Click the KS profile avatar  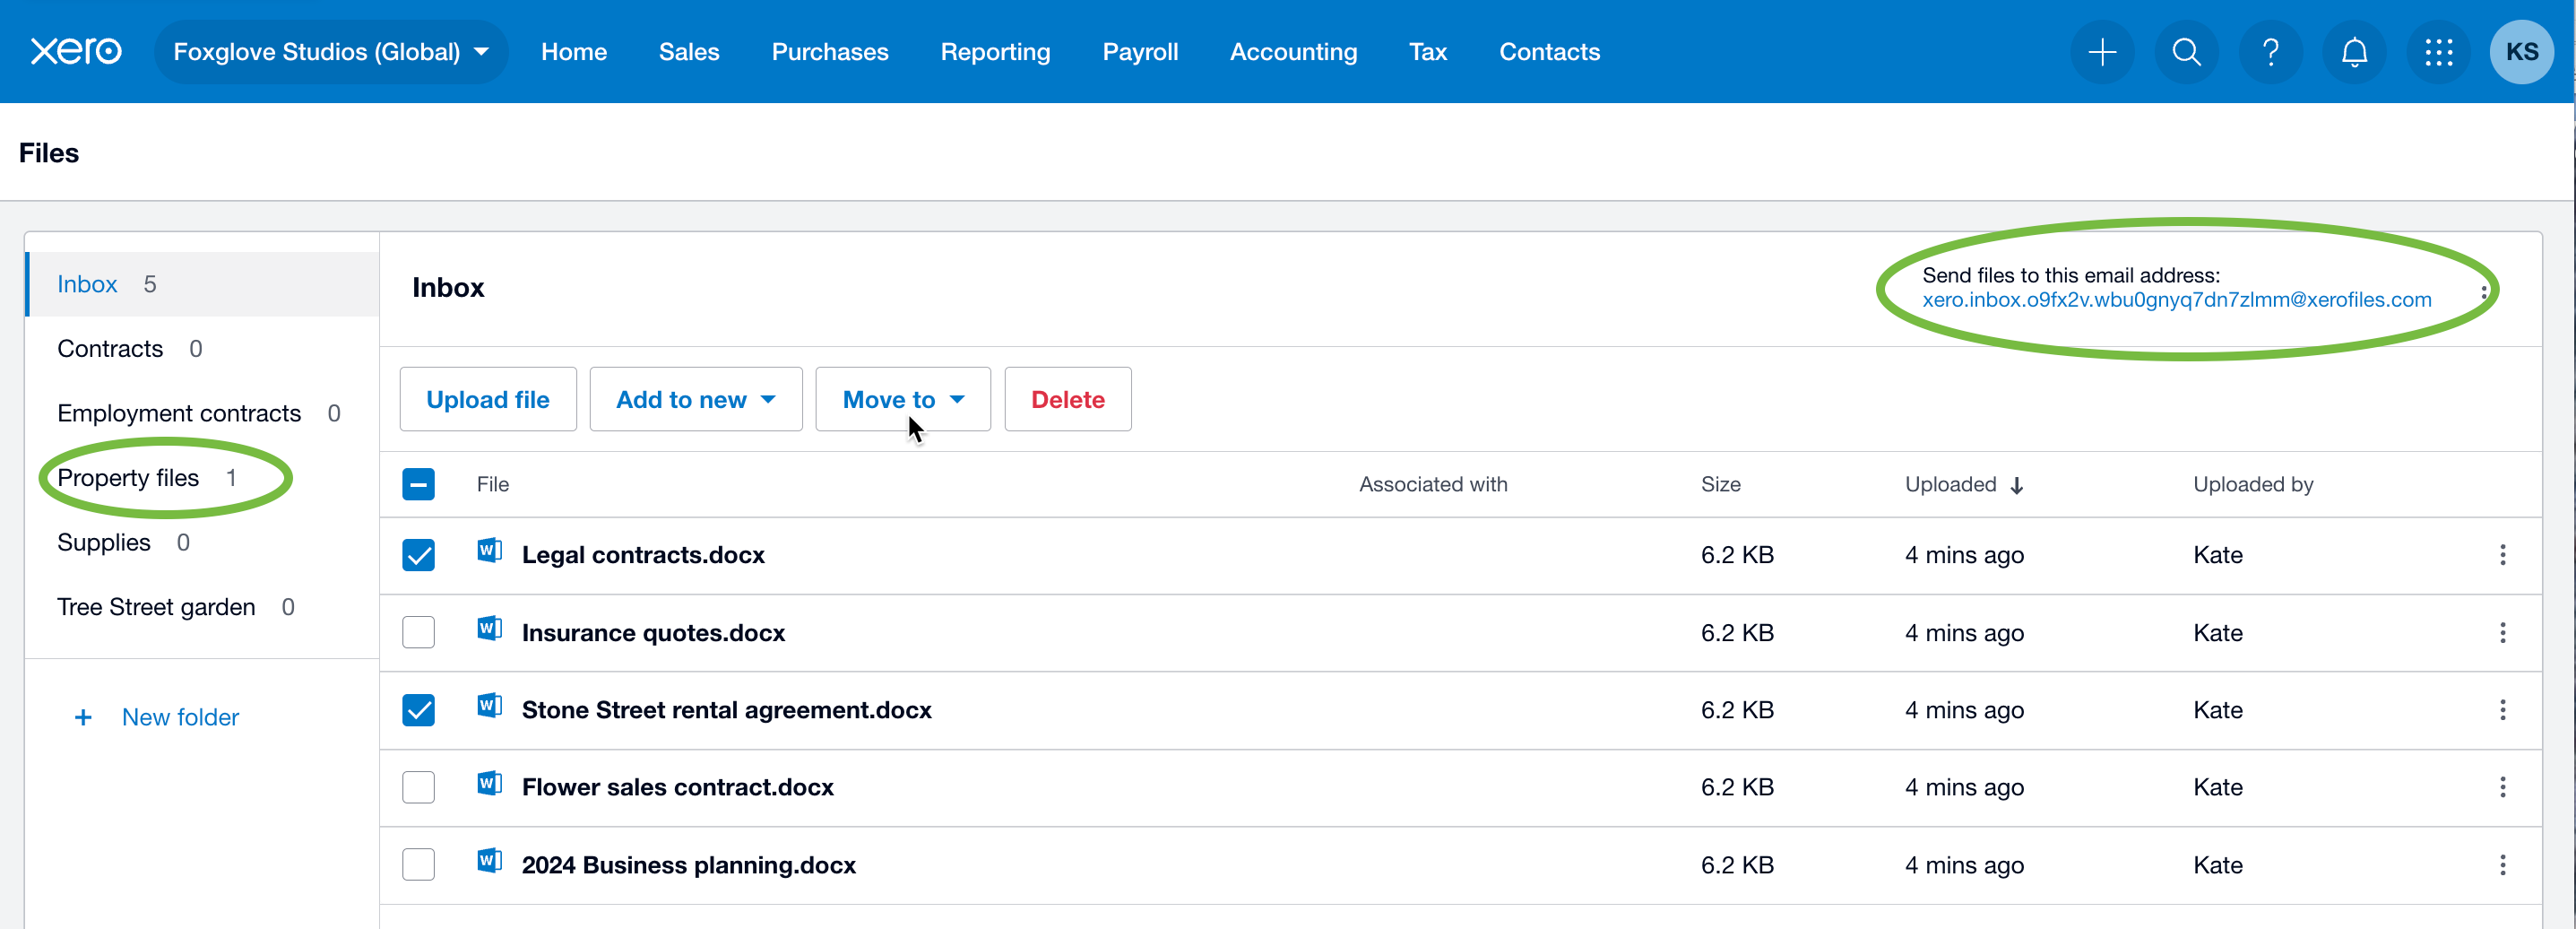pyautogui.click(x=2522, y=52)
